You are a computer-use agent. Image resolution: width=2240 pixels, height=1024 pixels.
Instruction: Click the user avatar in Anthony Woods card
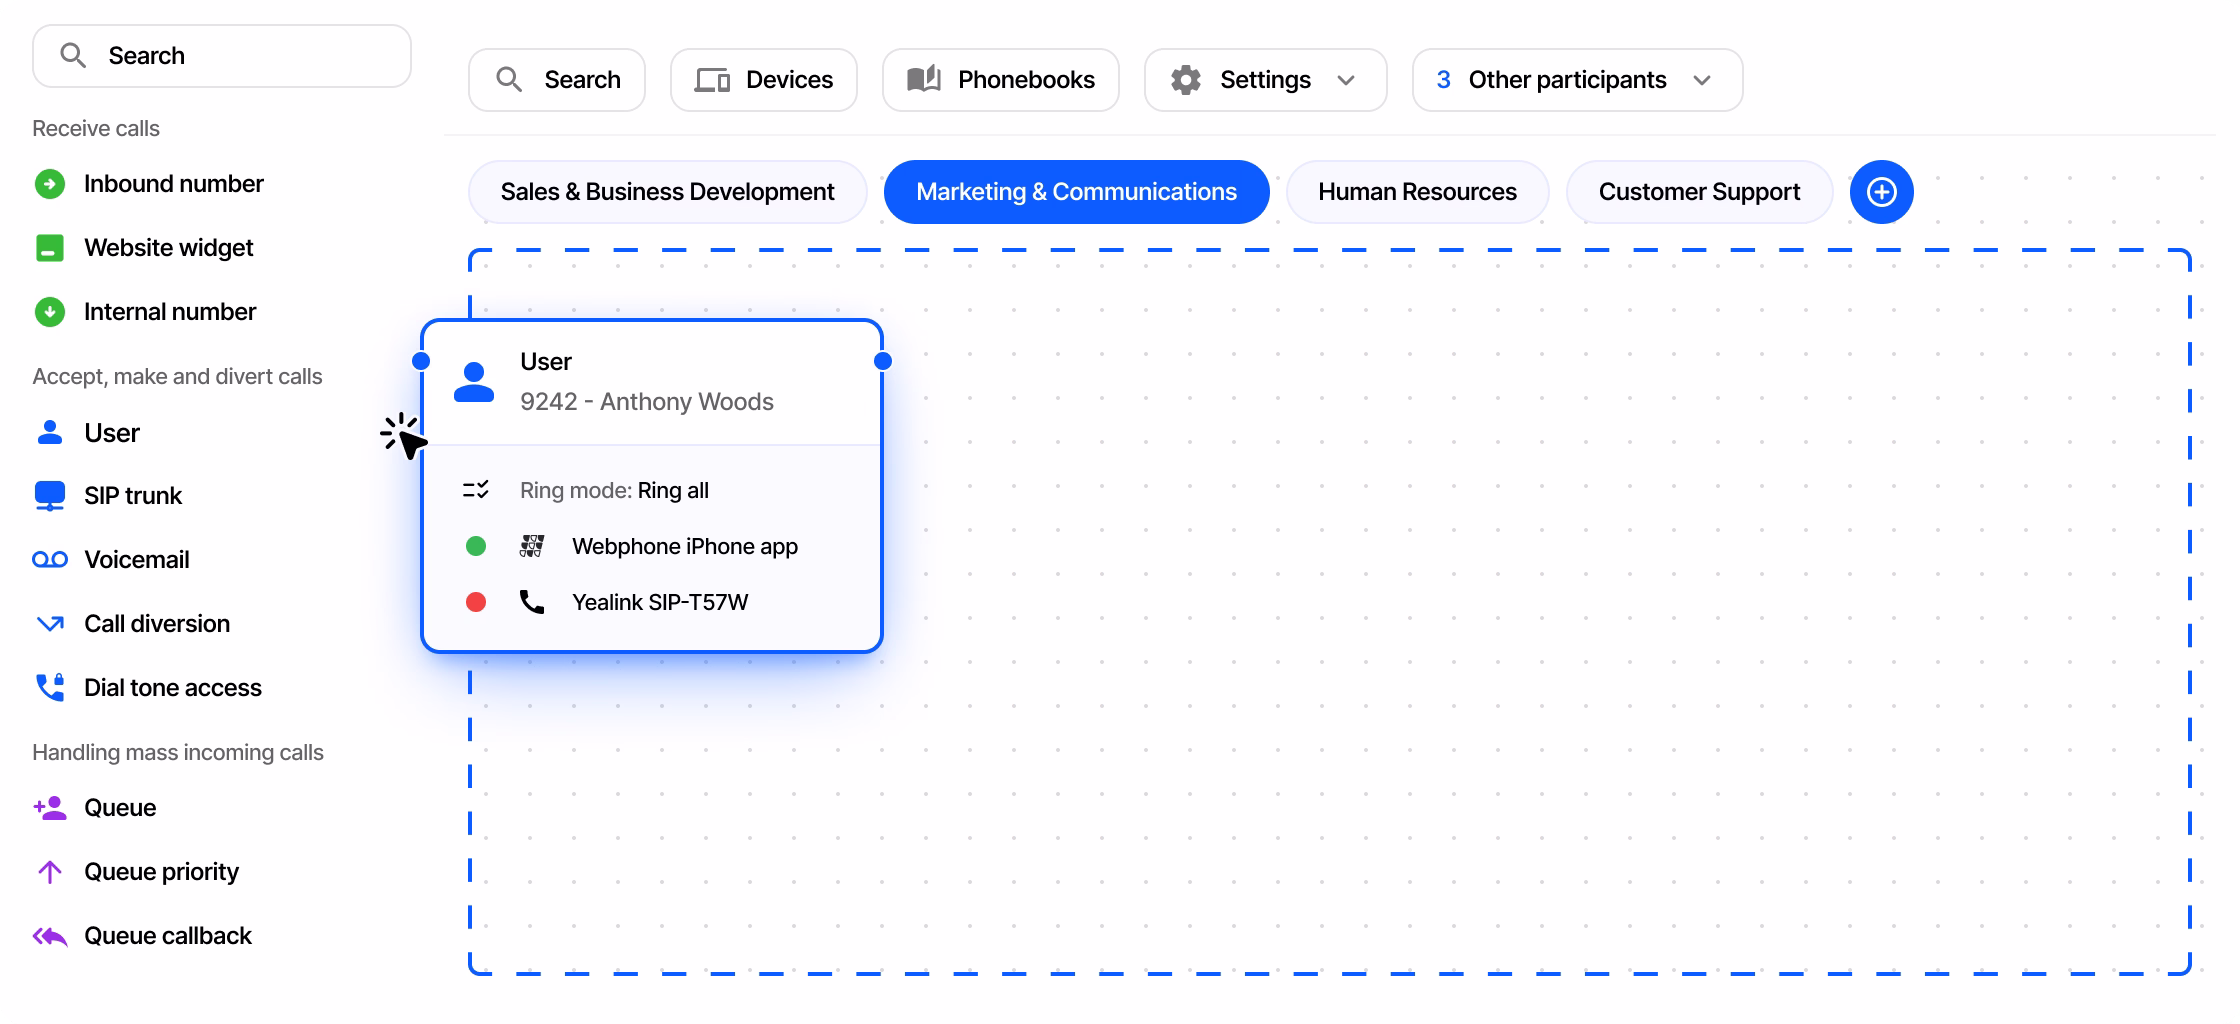pyautogui.click(x=474, y=382)
